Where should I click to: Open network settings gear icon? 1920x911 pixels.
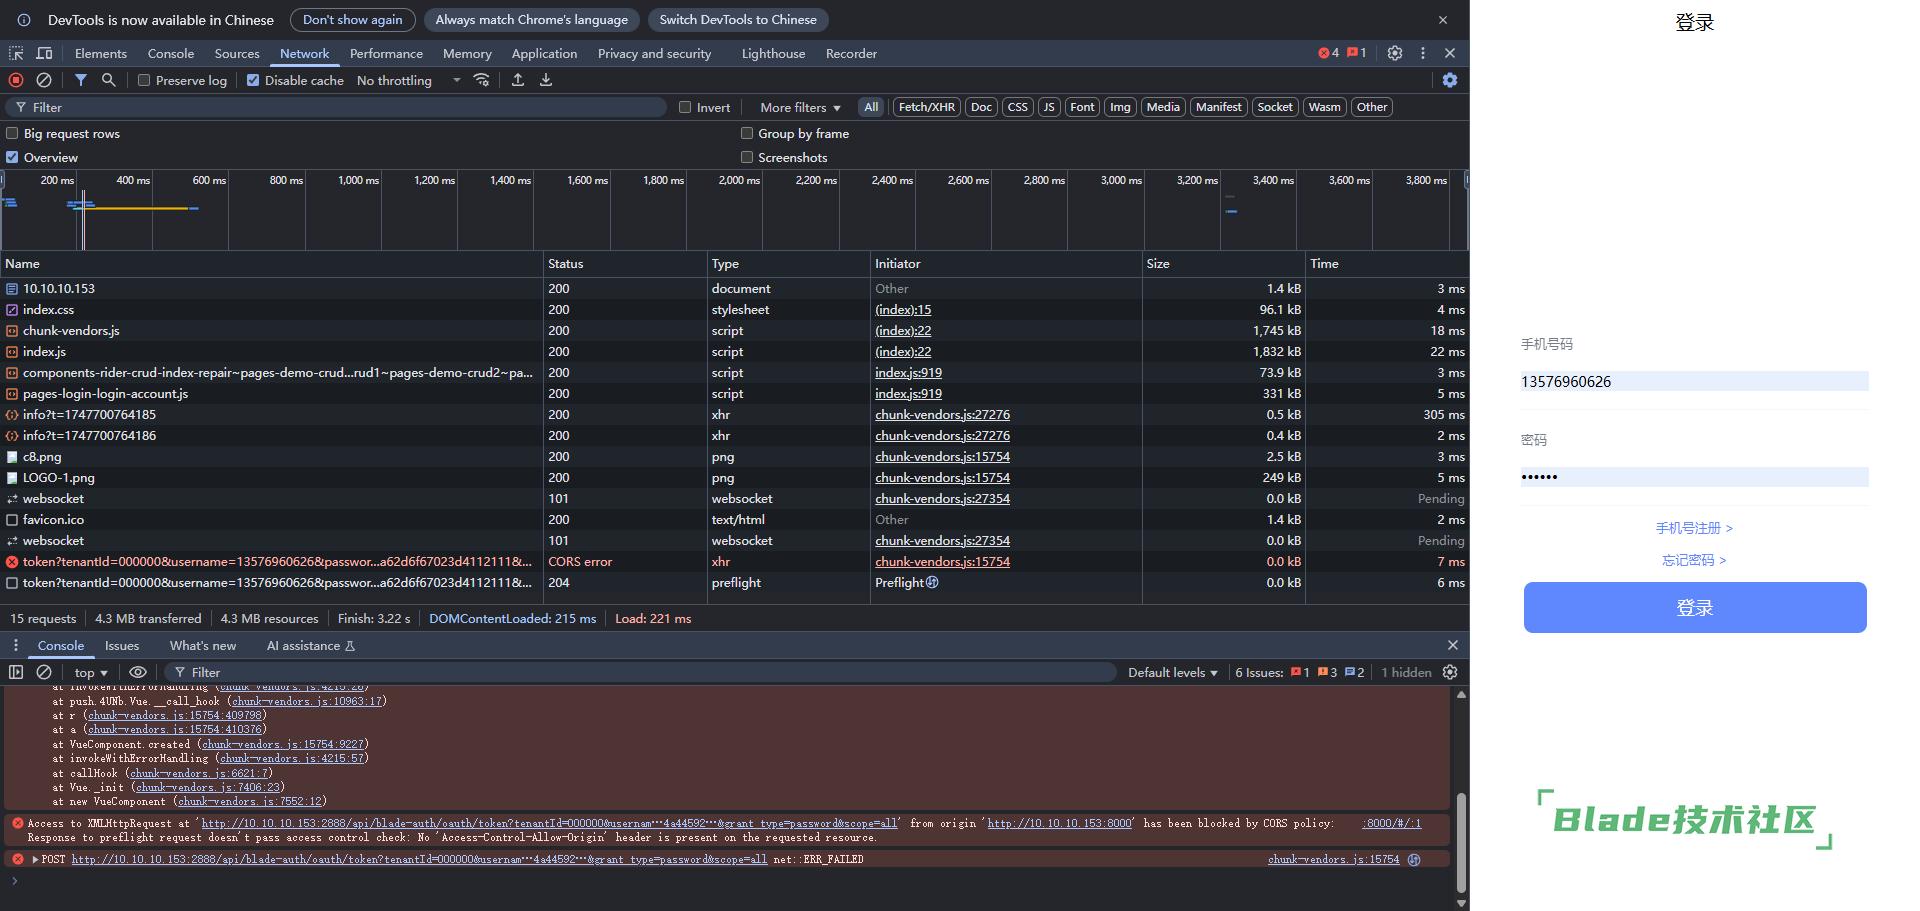[x=1450, y=80]
